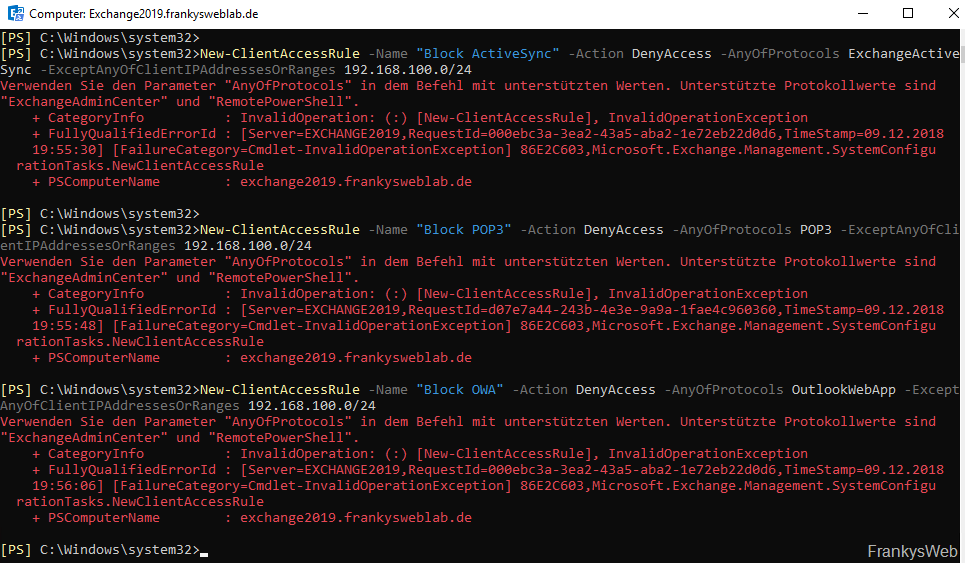Maximize the Exchange2019 console window
This screenshot has height=563, width=965.
(x=908, y=14)
